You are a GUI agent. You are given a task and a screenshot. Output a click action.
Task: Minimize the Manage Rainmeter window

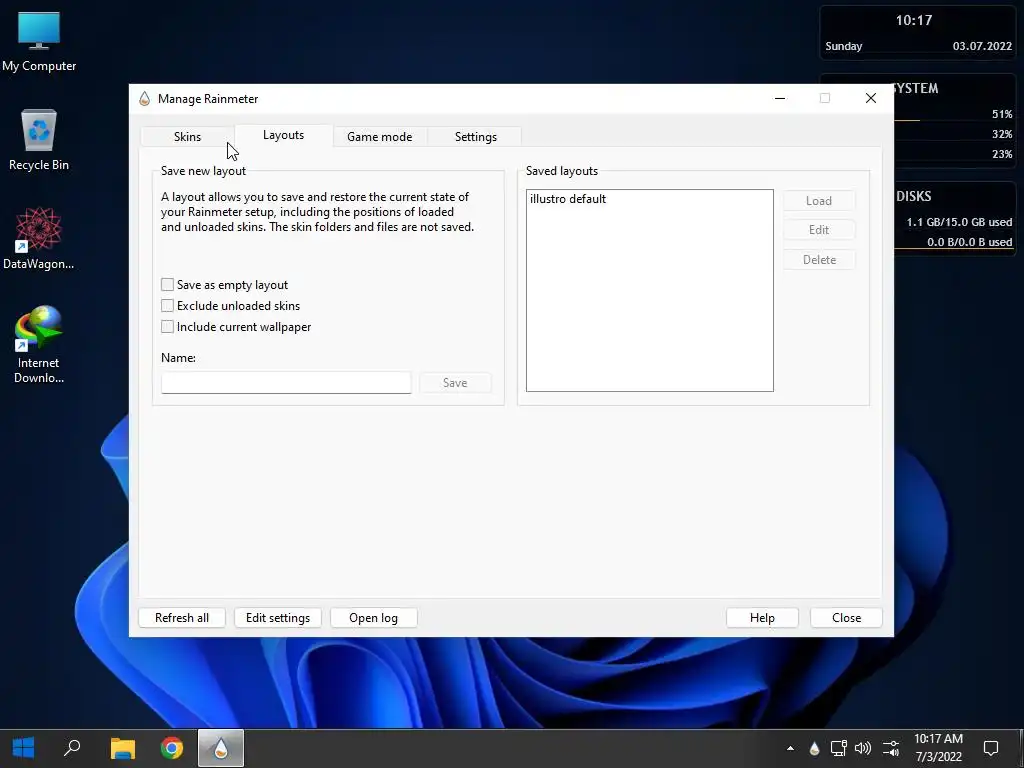[x=780, y=99]
